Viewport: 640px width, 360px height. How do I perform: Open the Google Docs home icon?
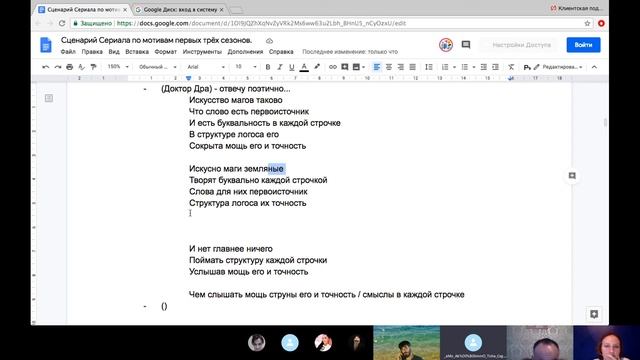[x=46, y=45]
